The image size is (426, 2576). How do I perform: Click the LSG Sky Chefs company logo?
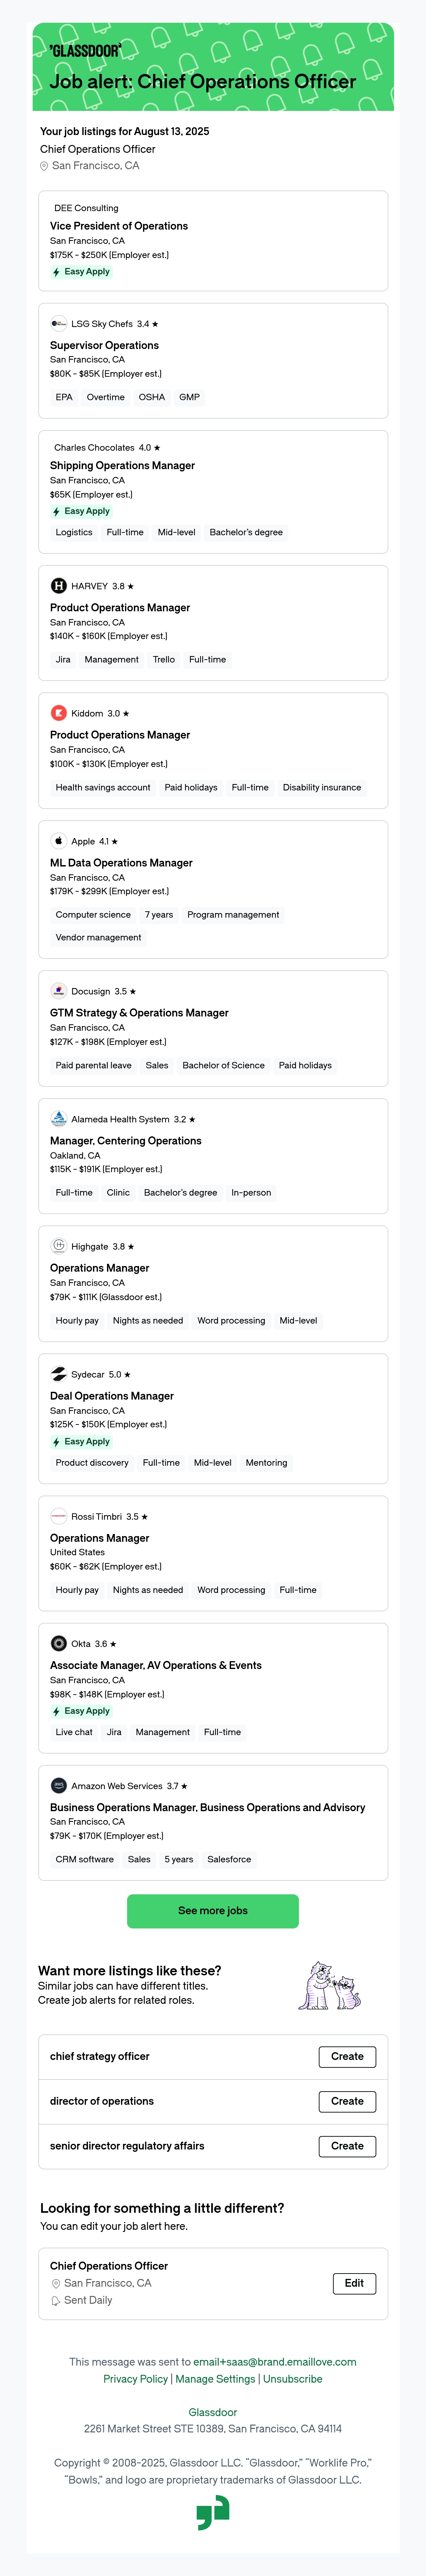pos(59,324)
